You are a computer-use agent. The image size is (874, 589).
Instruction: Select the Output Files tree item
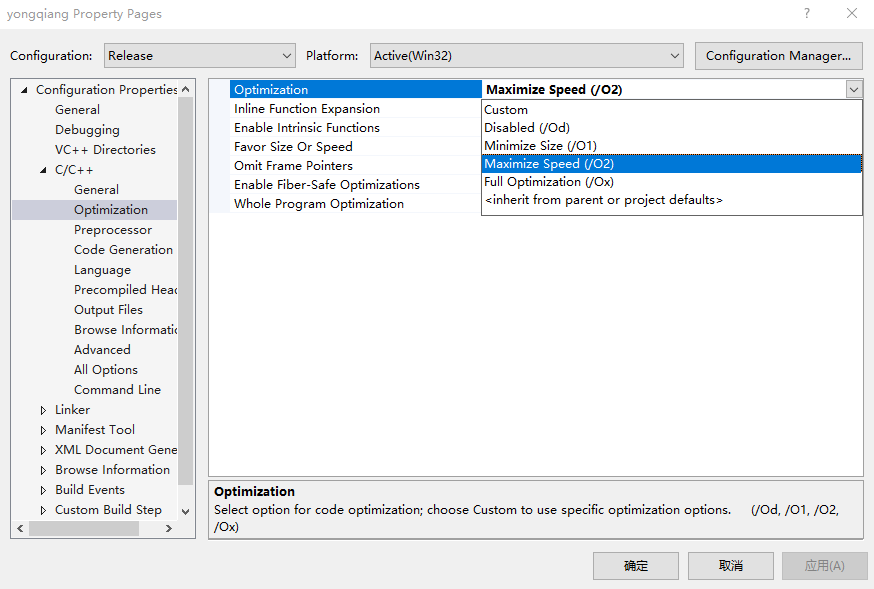coord(108,310)
